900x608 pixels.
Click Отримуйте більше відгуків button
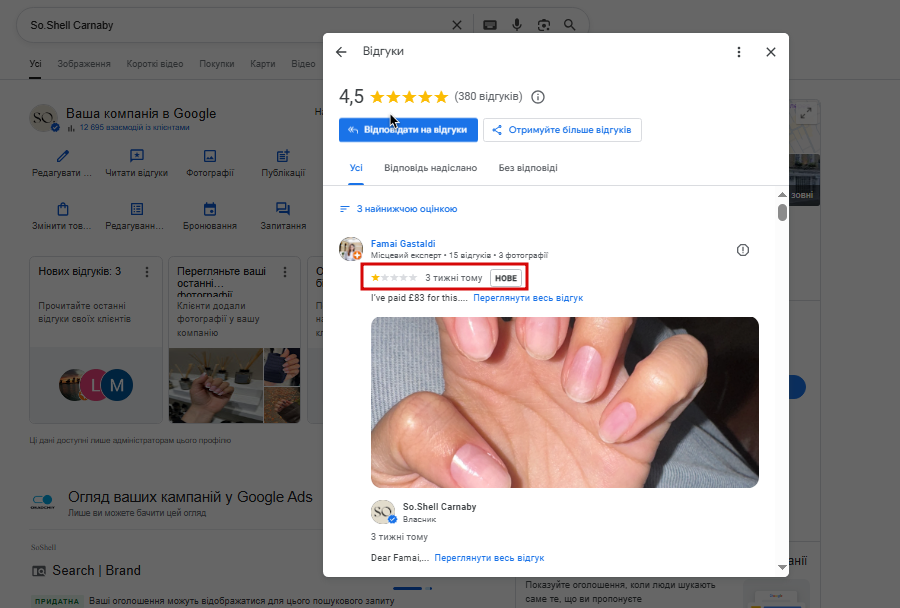click(562, 130)
